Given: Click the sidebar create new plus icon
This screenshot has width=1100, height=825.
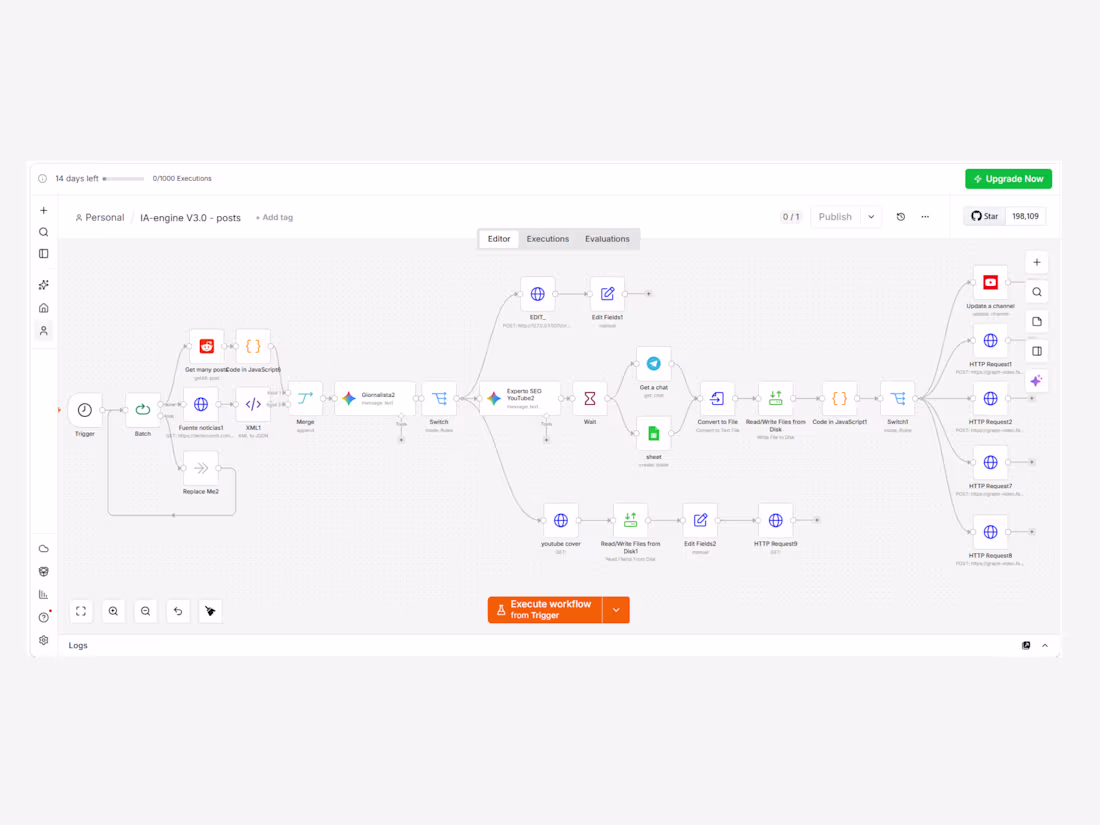Looking at the screenshot, I should click(x=43, y=210).
